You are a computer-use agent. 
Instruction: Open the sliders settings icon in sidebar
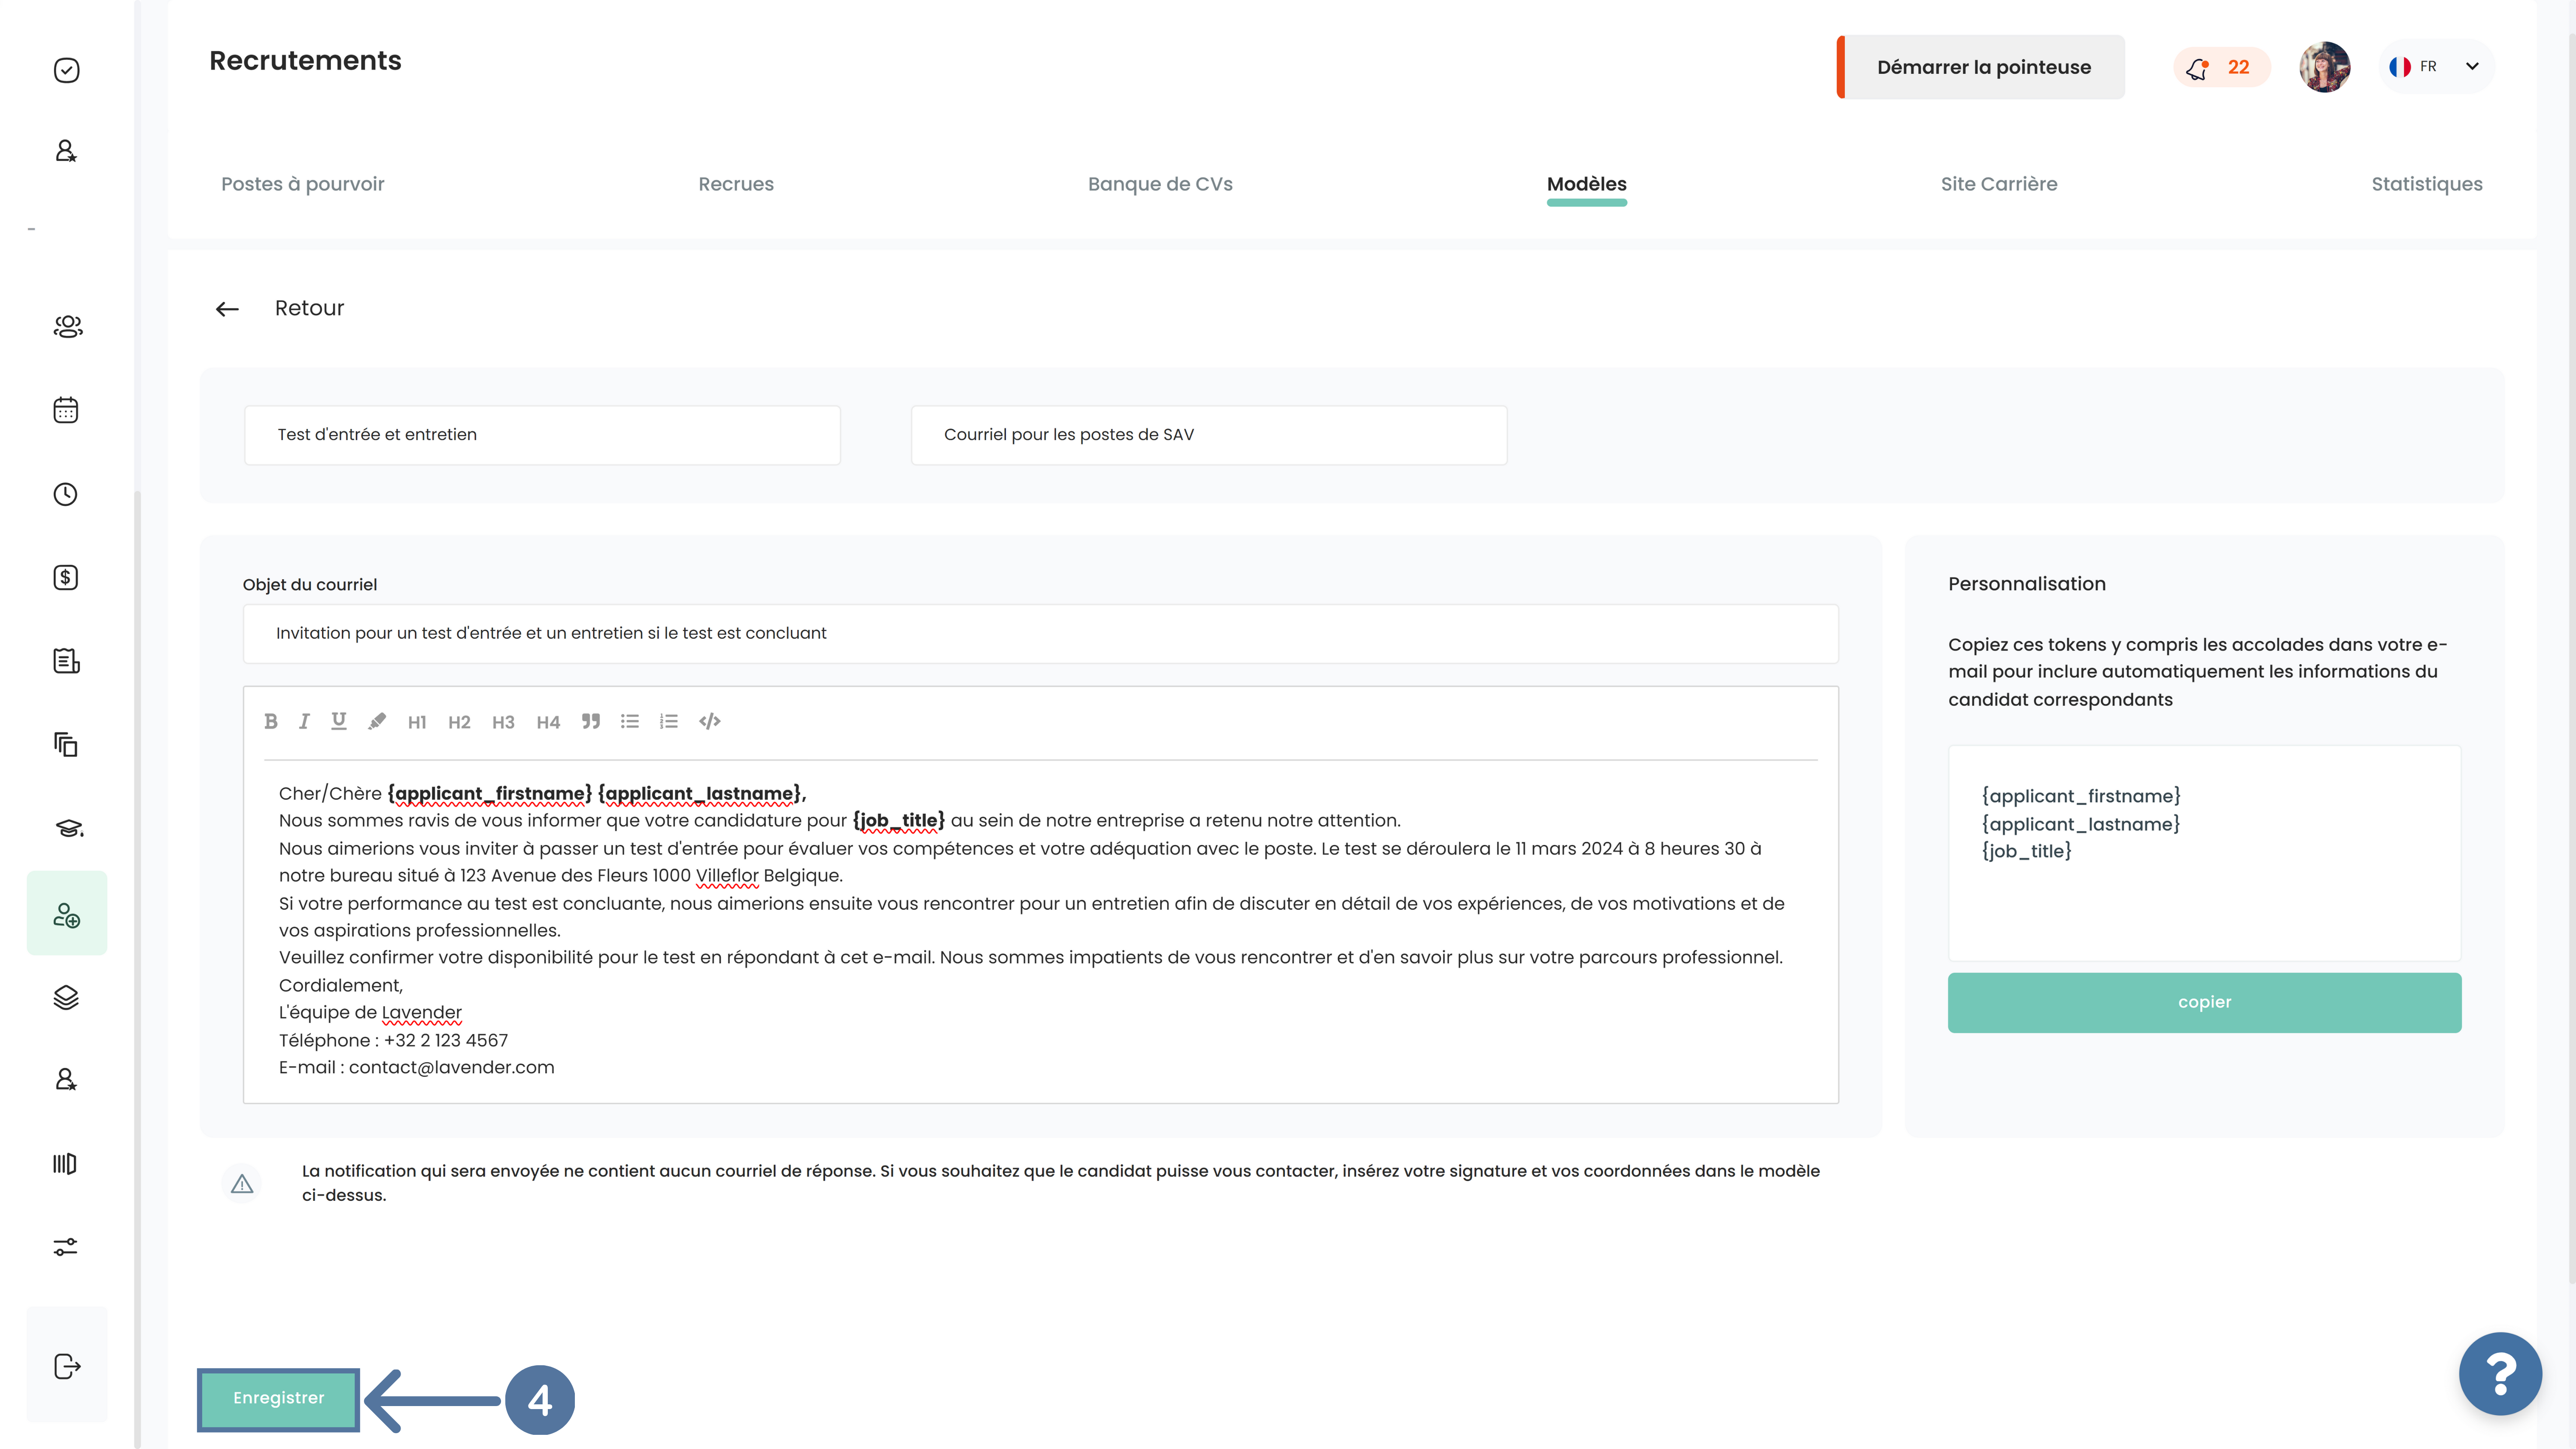pos(66,1247)
